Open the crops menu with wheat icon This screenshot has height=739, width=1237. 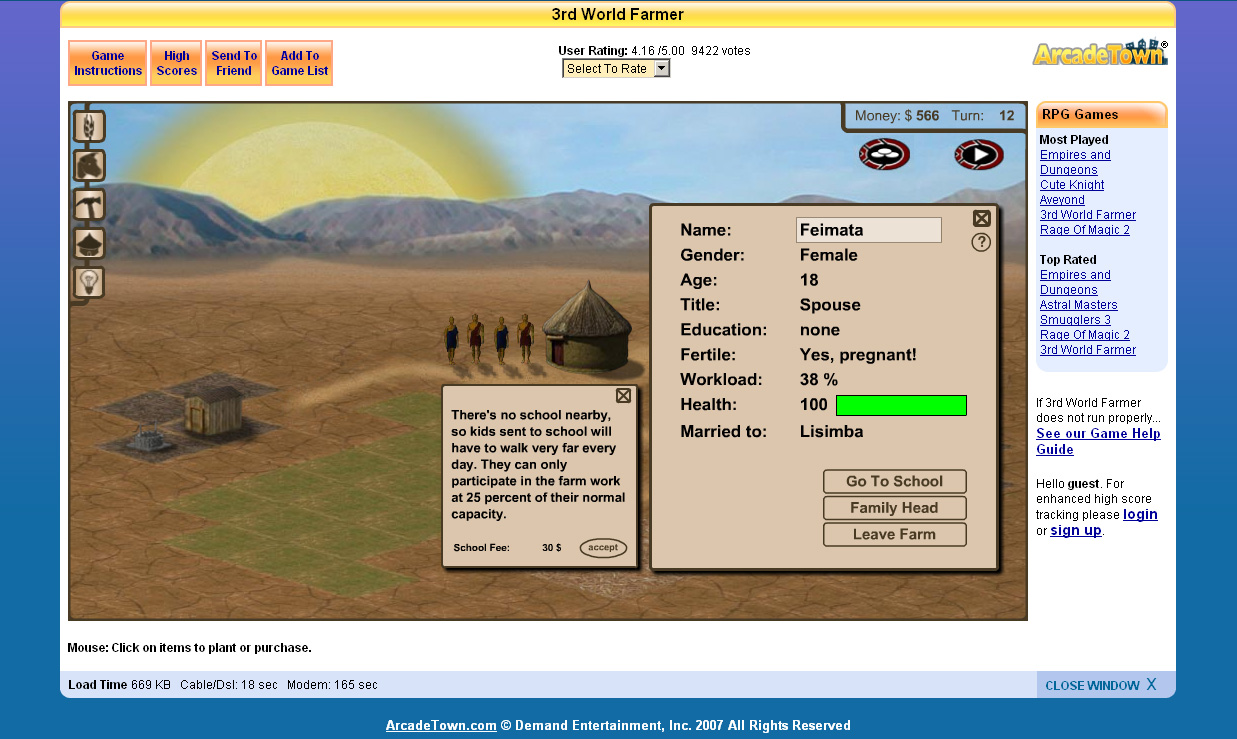coord(90,126)
